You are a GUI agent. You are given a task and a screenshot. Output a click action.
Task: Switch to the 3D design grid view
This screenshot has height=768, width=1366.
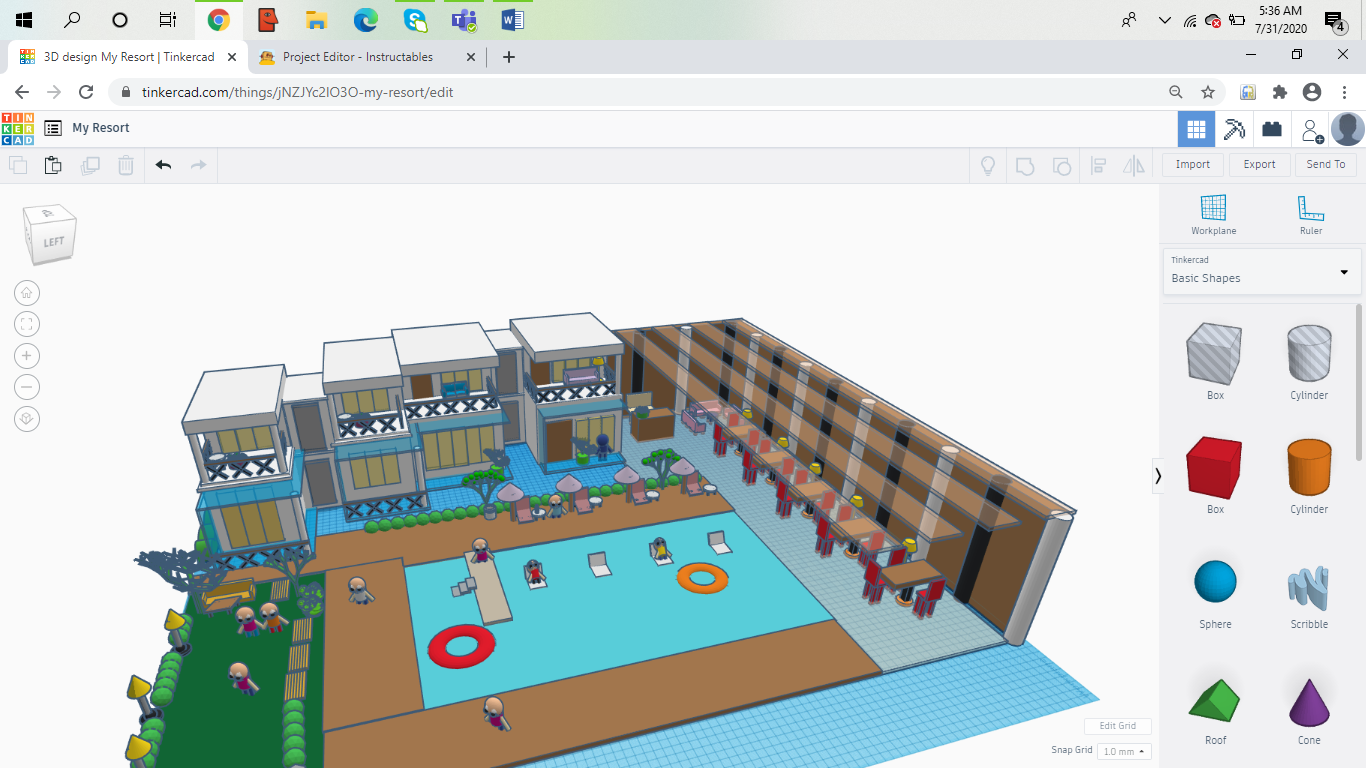pyautogui.click(x=1196, y=129)
